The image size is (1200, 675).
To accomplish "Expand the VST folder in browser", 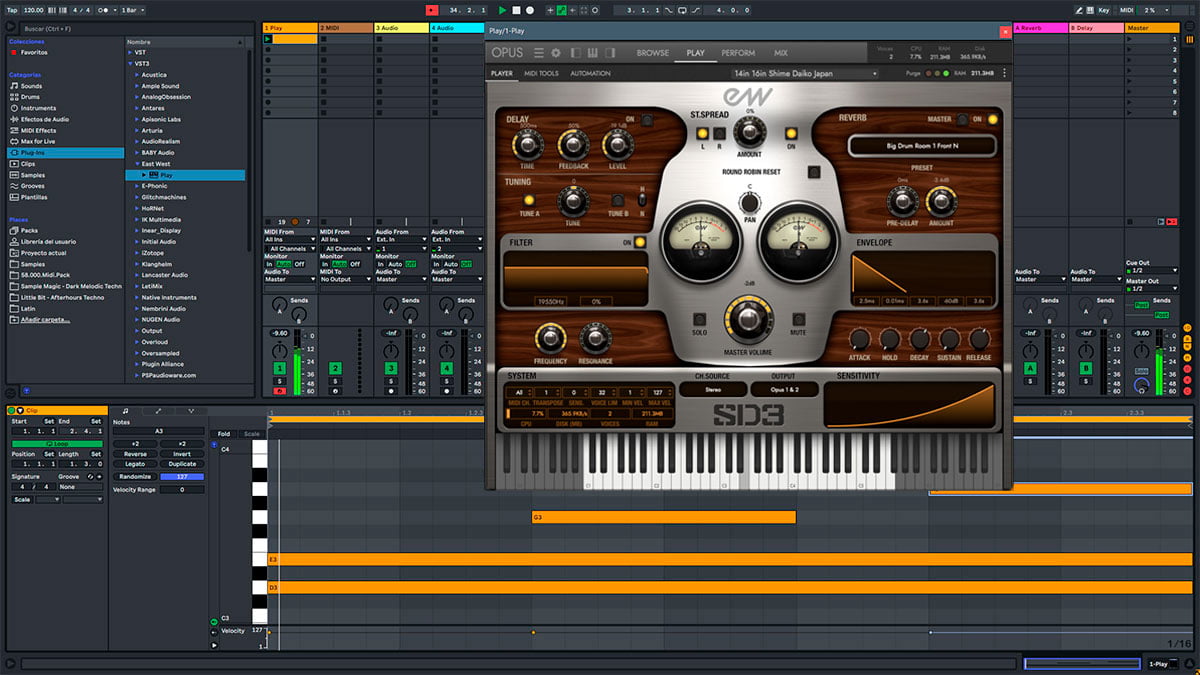I will pos(129,52).
